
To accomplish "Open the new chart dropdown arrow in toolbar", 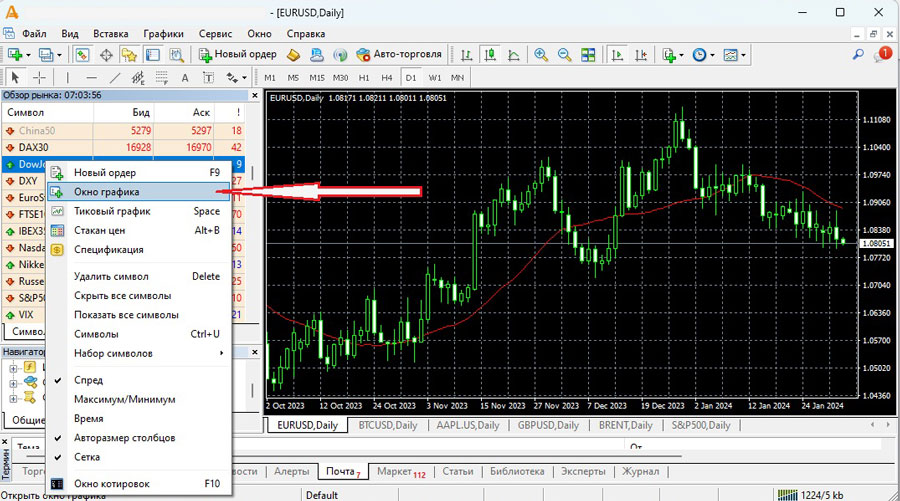I will point(29,55).
